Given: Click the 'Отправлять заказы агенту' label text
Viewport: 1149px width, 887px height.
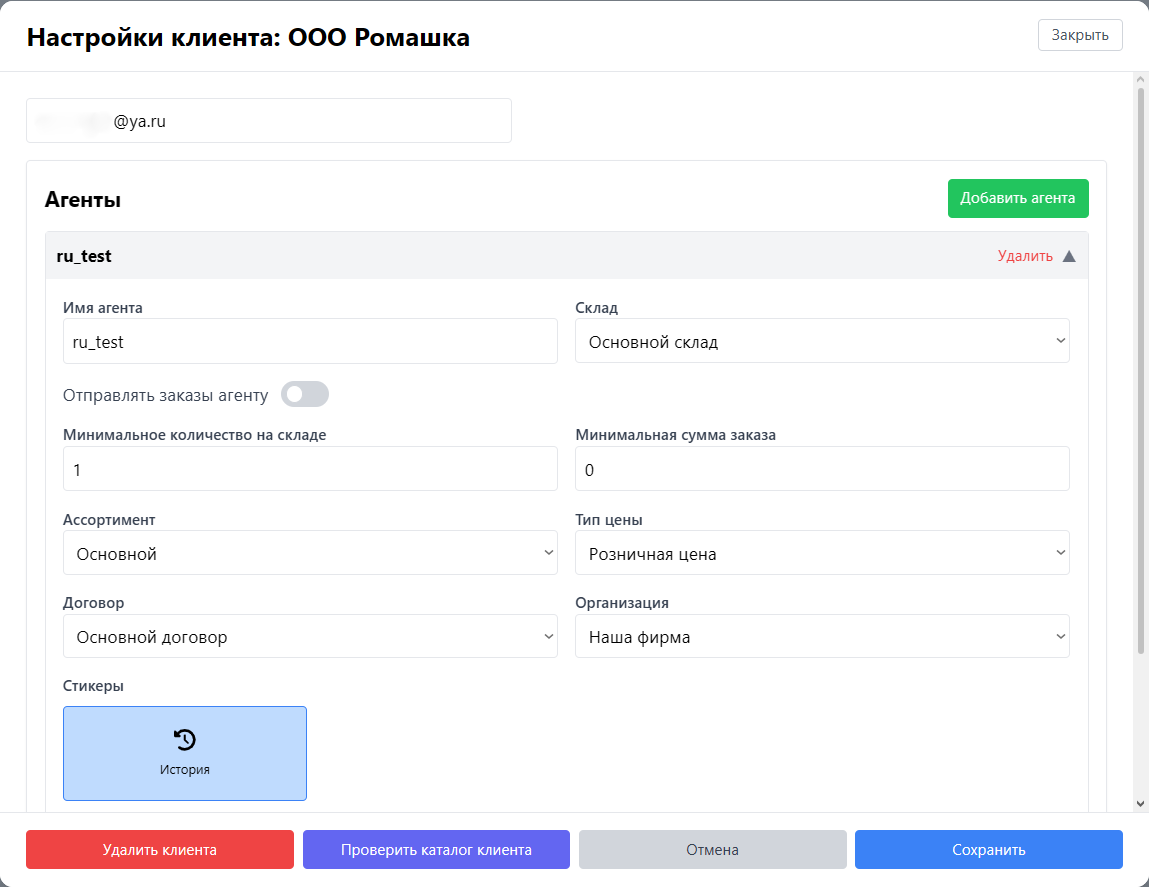Looking at the screenshot, I should (166, 395).
